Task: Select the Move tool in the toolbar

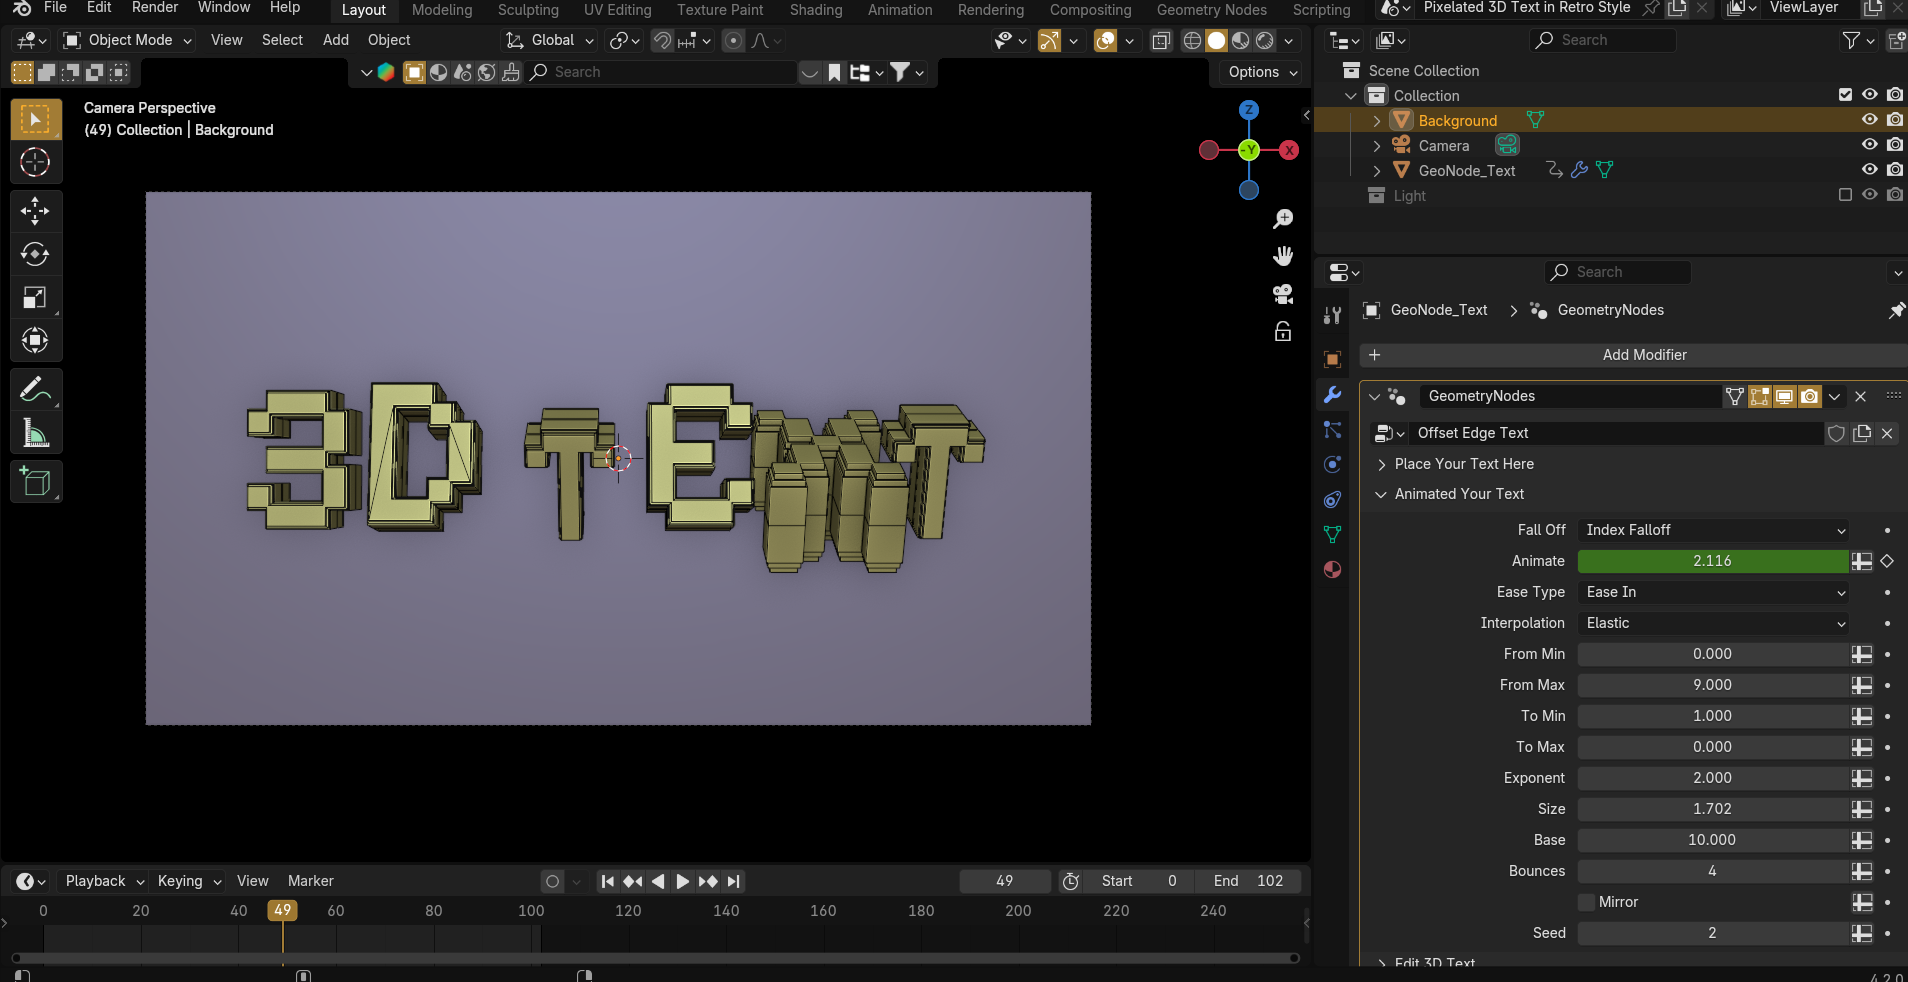Action: click(x=35, y=211)
